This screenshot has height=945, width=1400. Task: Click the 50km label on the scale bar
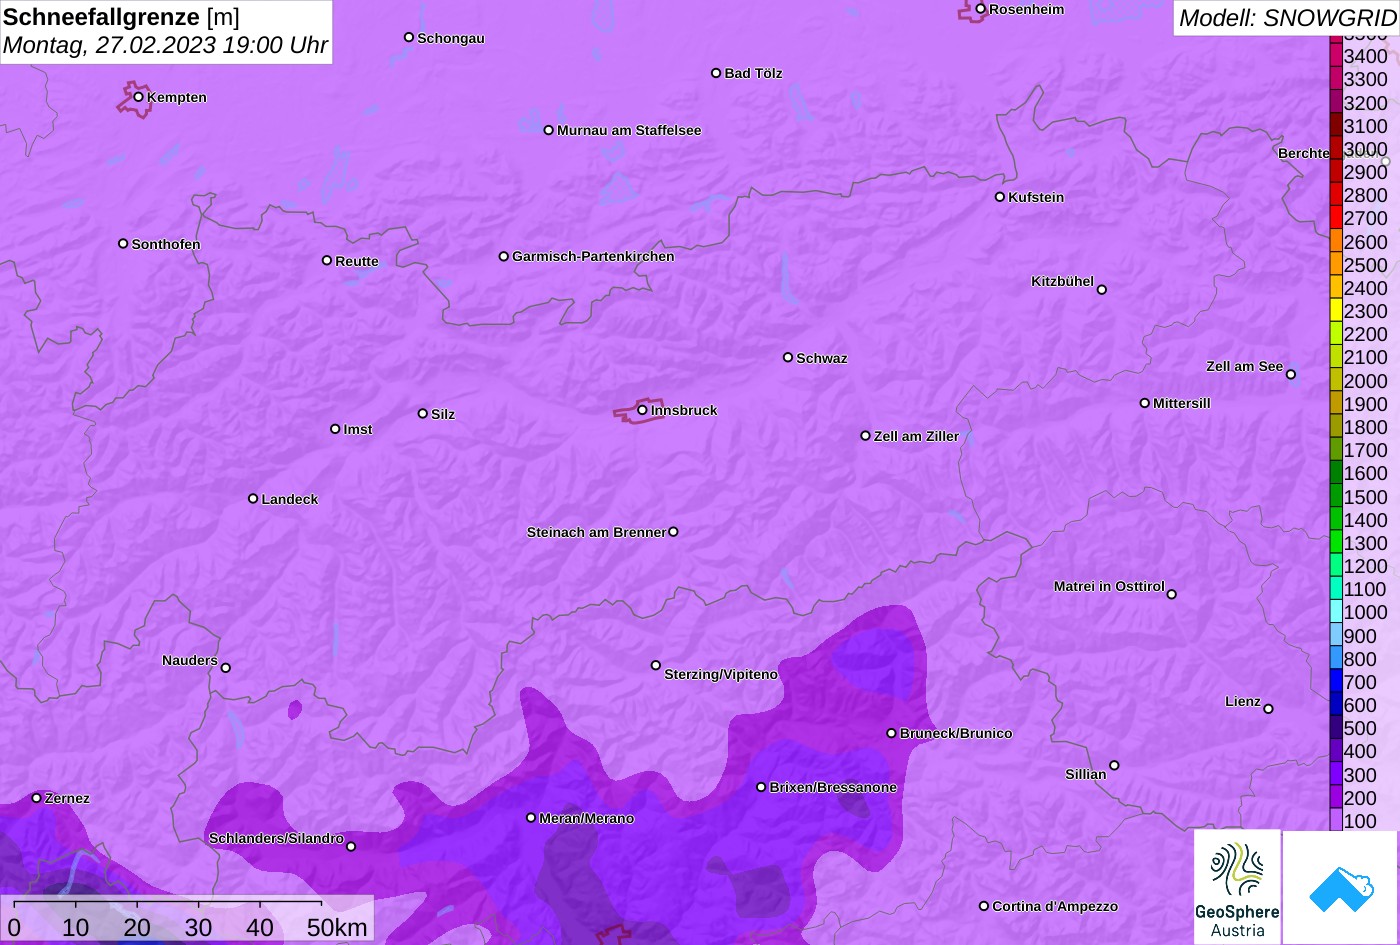pyautogui.click(x=337, y=928)
